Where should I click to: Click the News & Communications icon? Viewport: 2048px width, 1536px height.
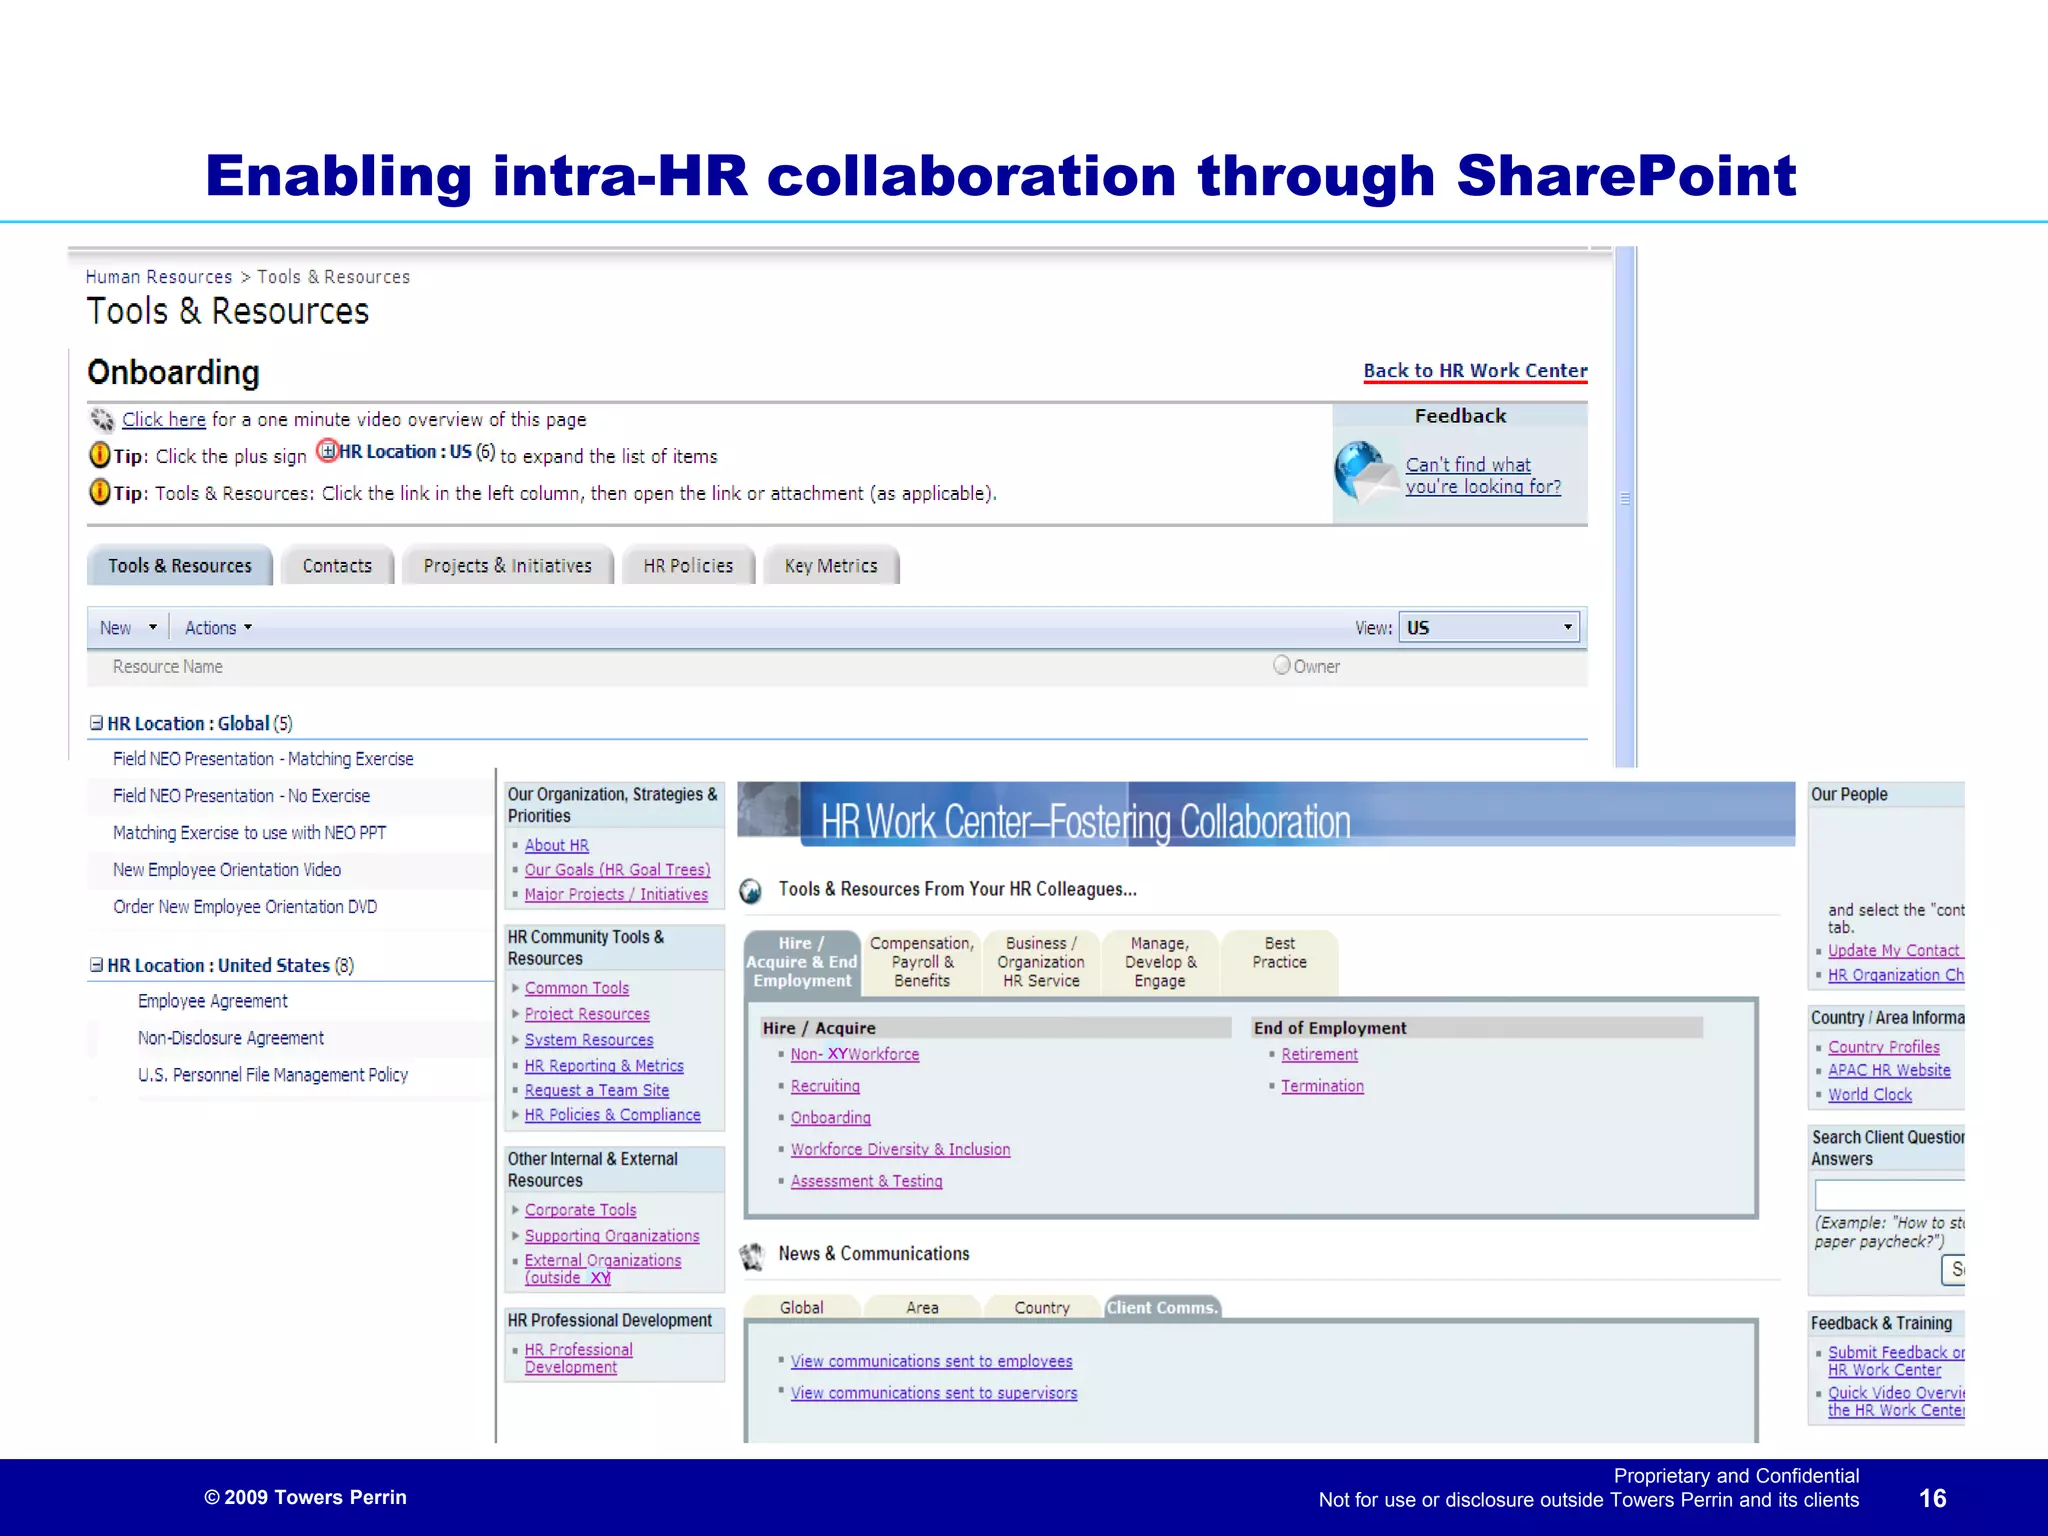[752, 1255]
